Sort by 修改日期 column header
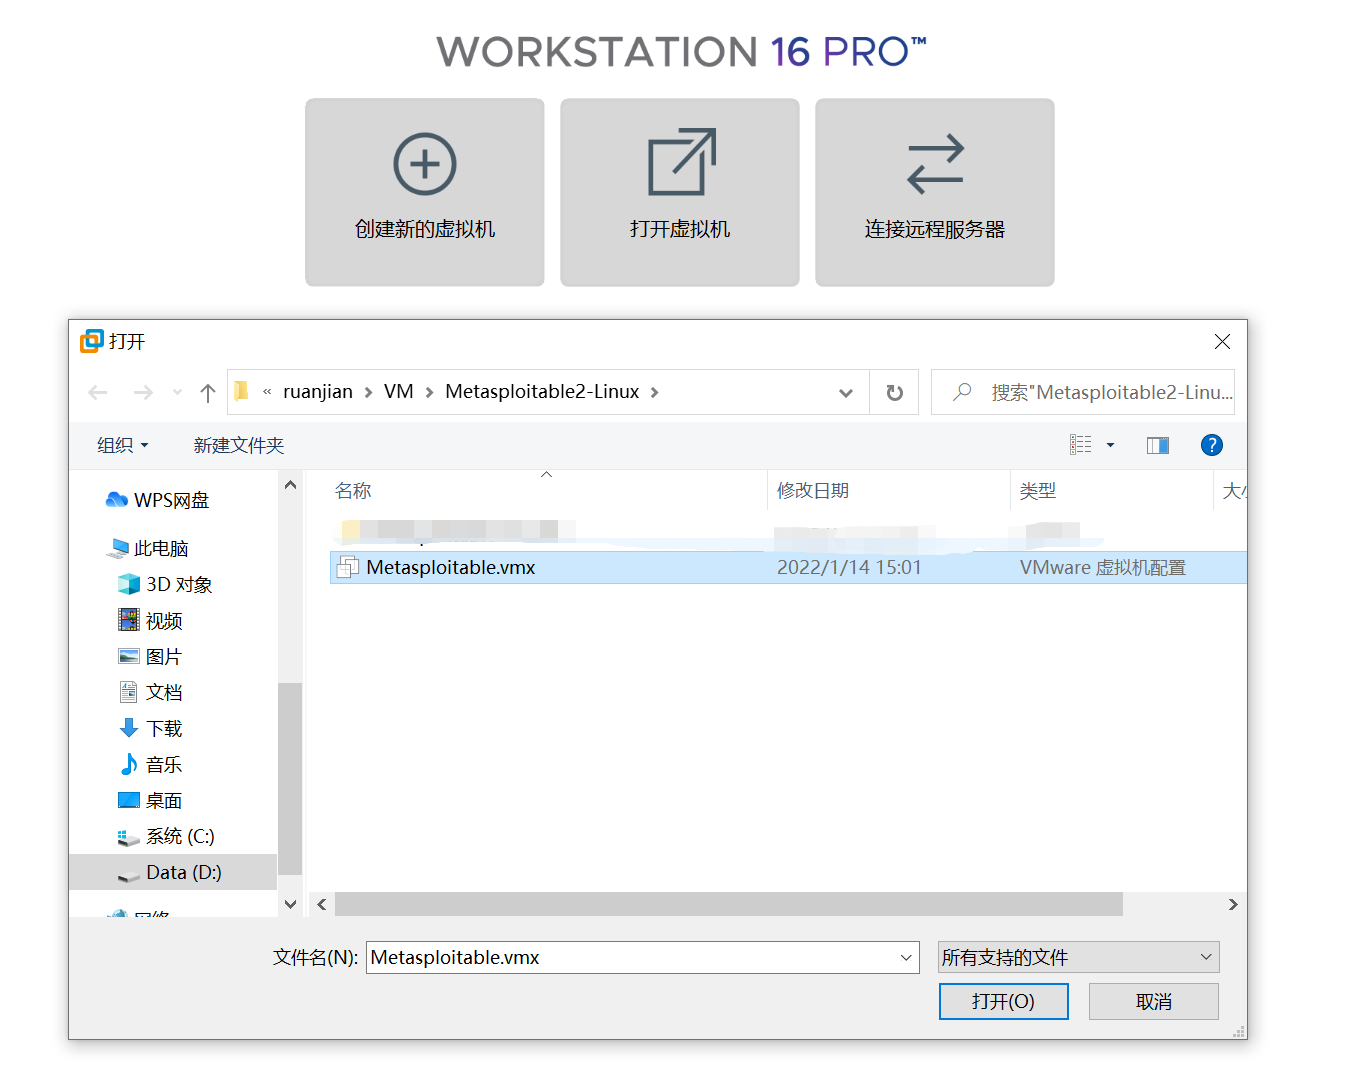The height and width of the screenshot is (1079, 1355). [813, 491]
